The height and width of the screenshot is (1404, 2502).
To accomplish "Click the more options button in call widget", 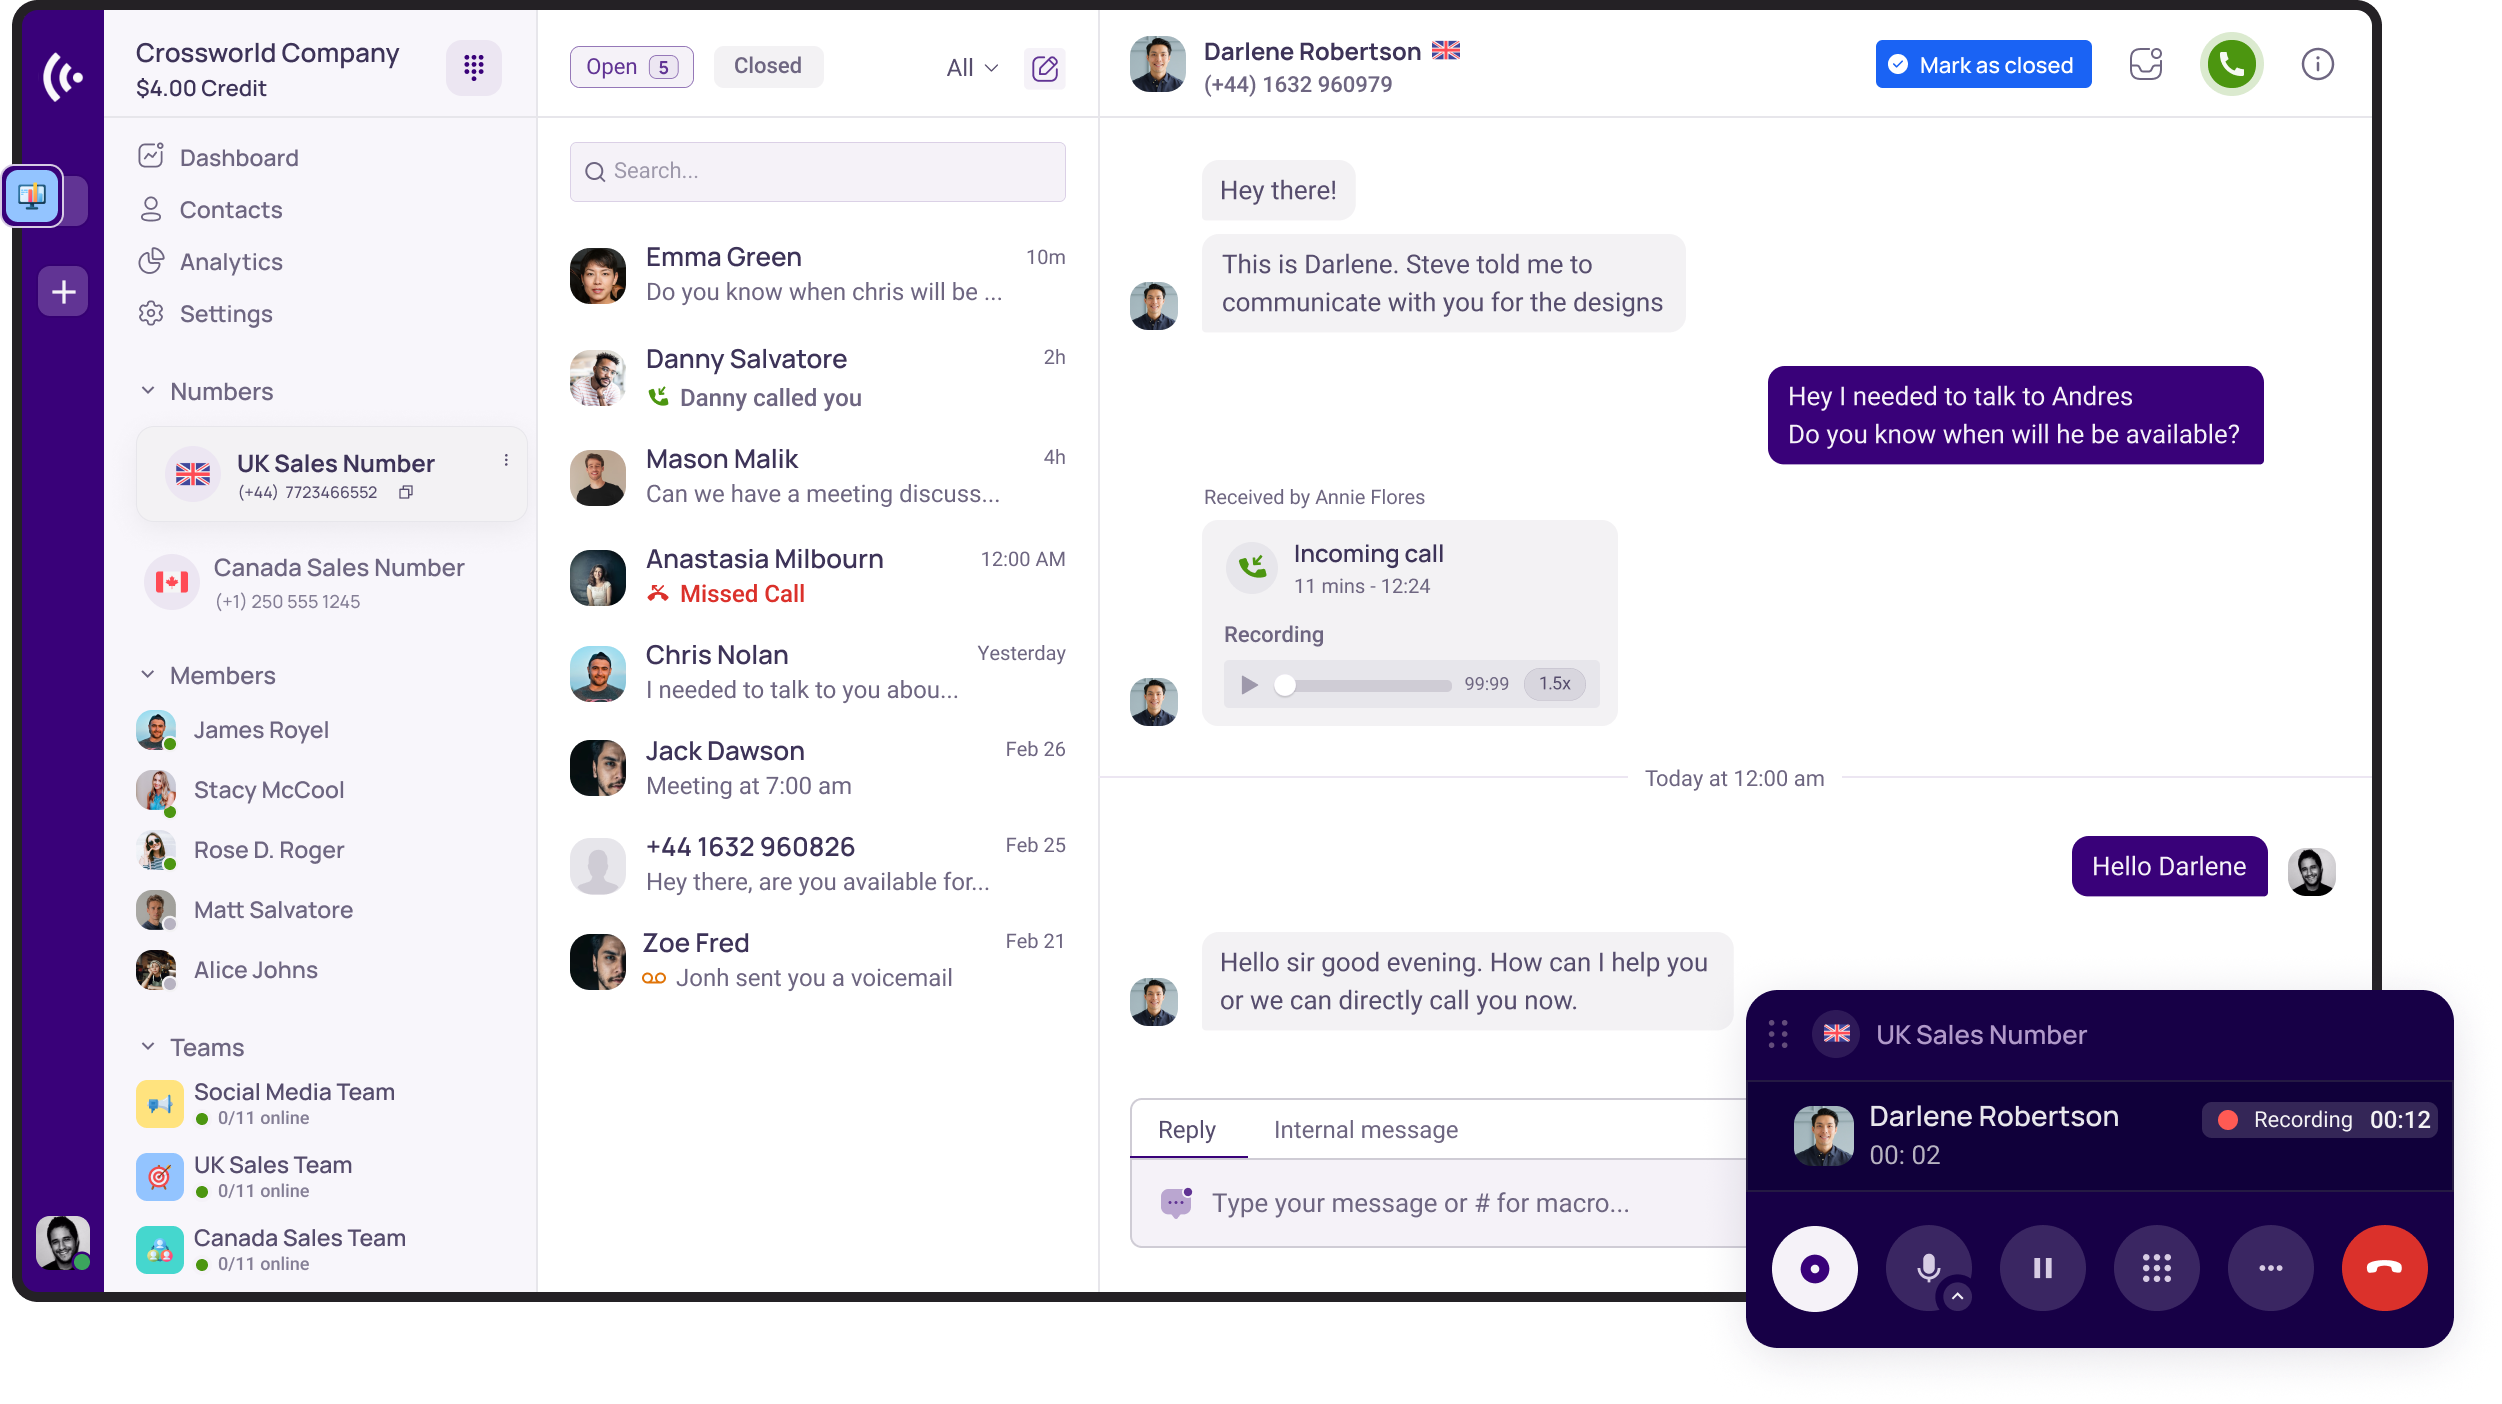I will [x=2270, y=1268].
